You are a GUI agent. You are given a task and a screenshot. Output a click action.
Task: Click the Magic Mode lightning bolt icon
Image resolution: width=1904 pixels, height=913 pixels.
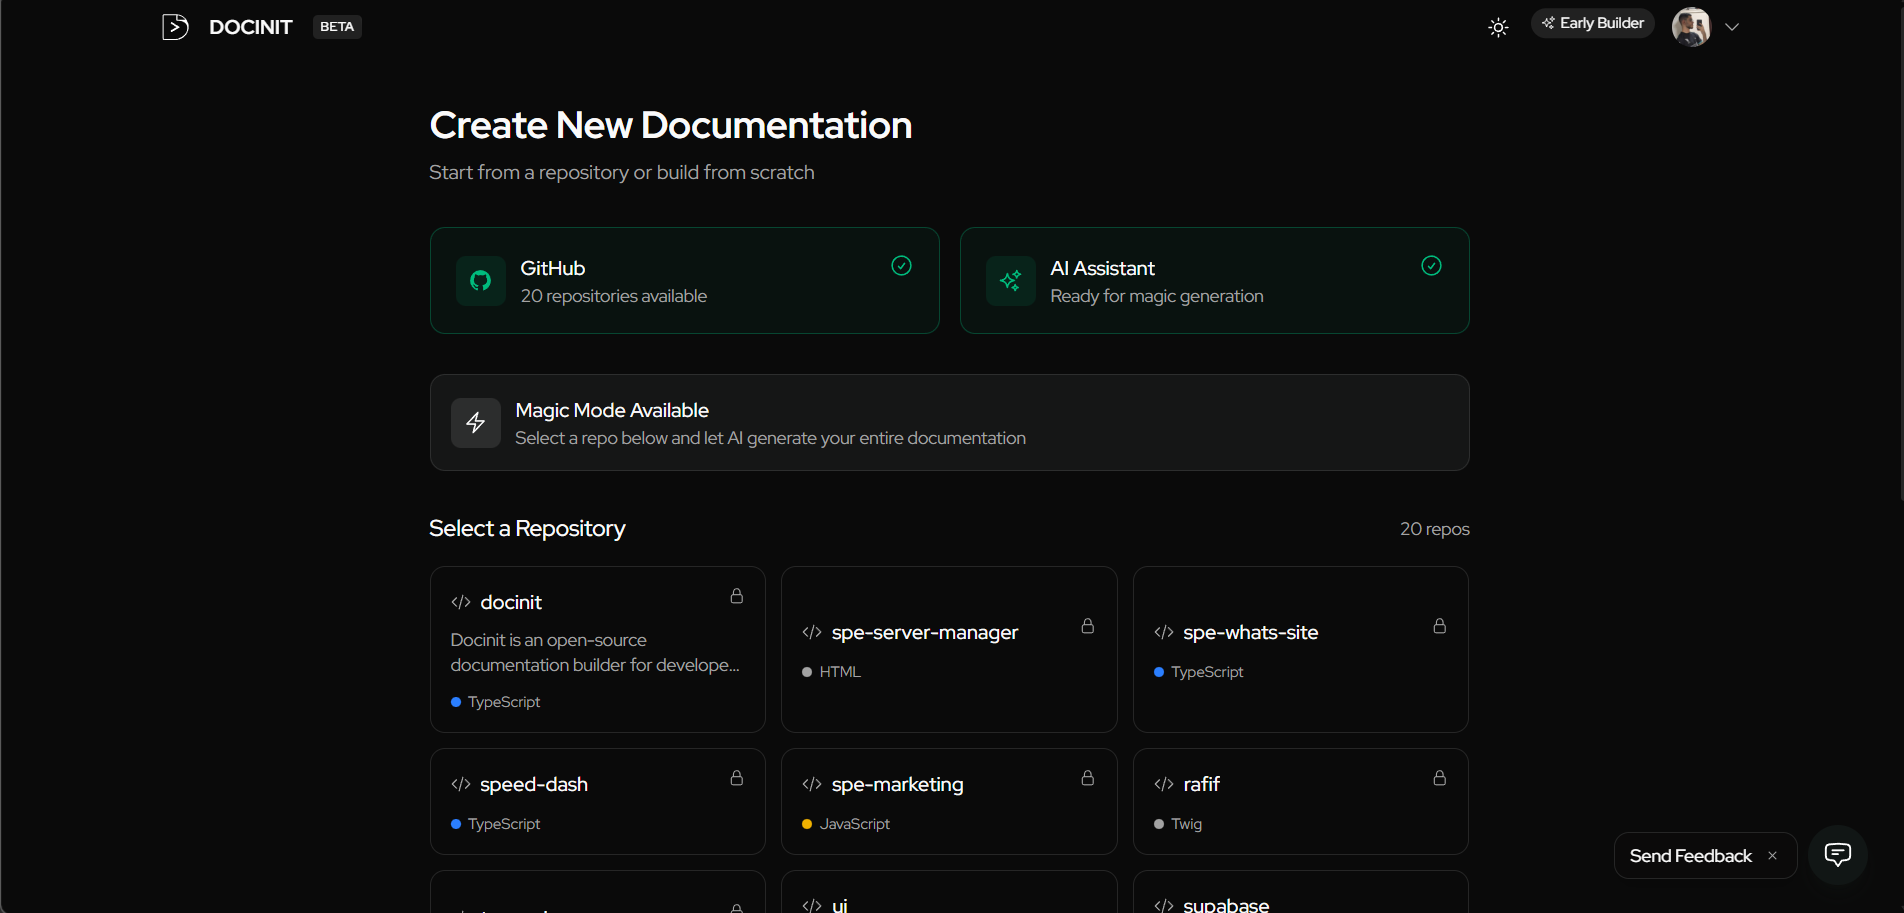click(x=476, y=422)
